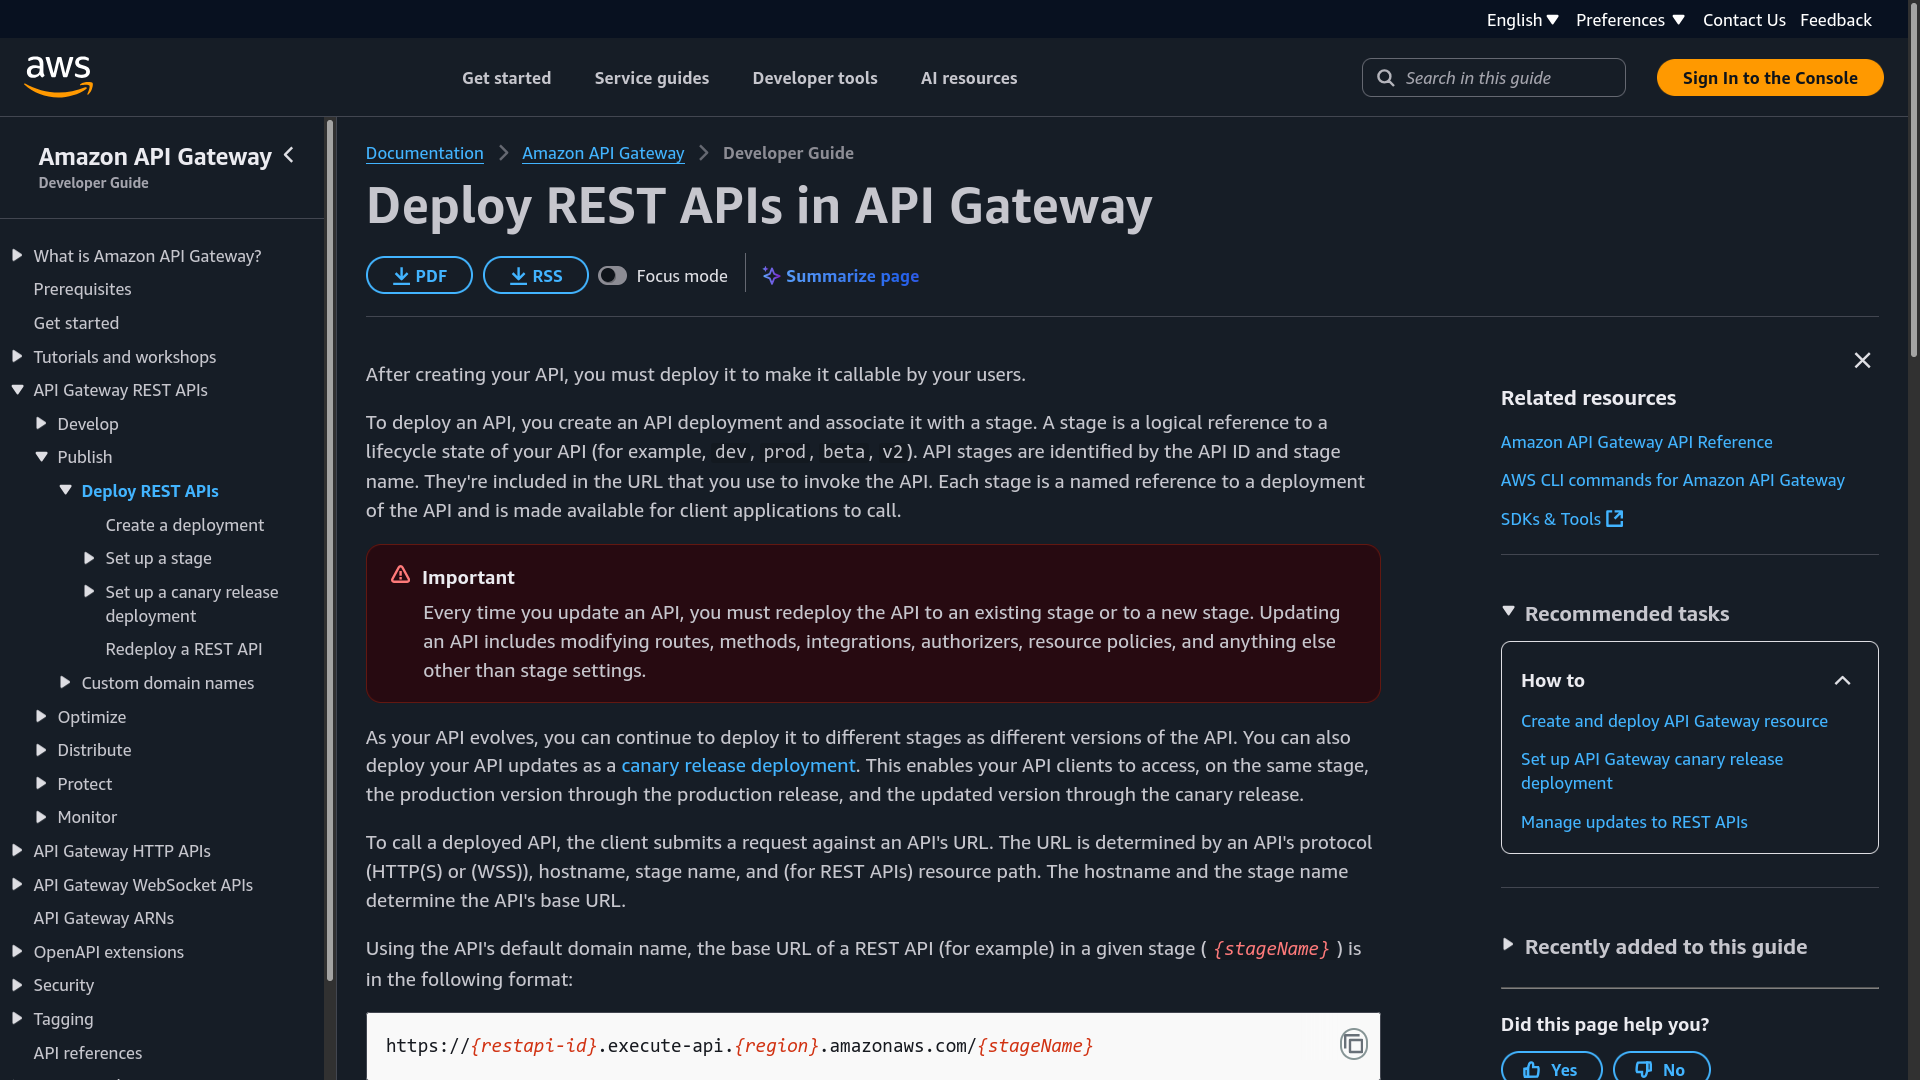Click the Search in this guide field
Screen dimensions: 1920x1080
(x=1493, y=78)
